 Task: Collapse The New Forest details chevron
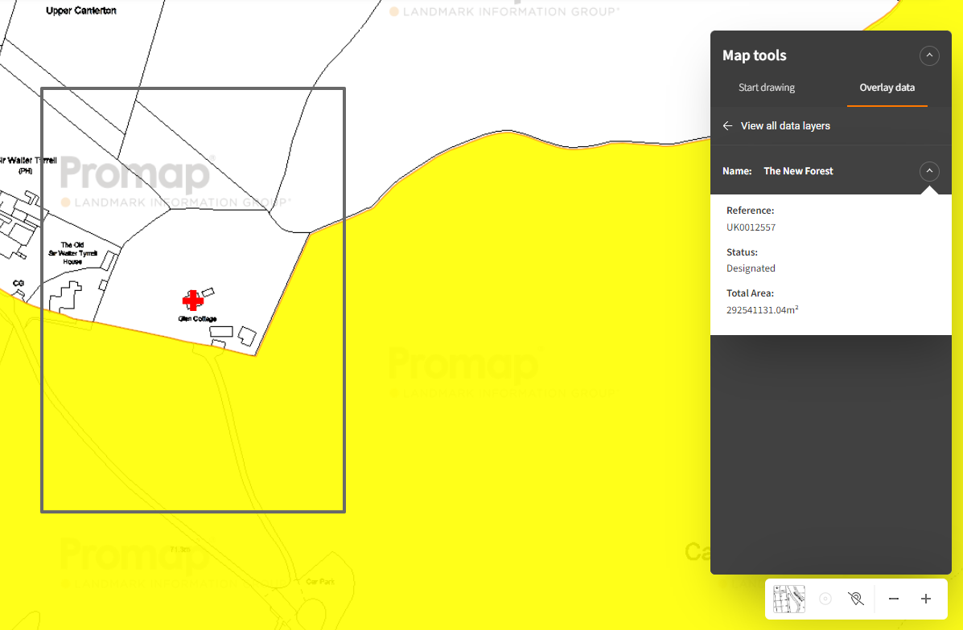click(929, 171)
